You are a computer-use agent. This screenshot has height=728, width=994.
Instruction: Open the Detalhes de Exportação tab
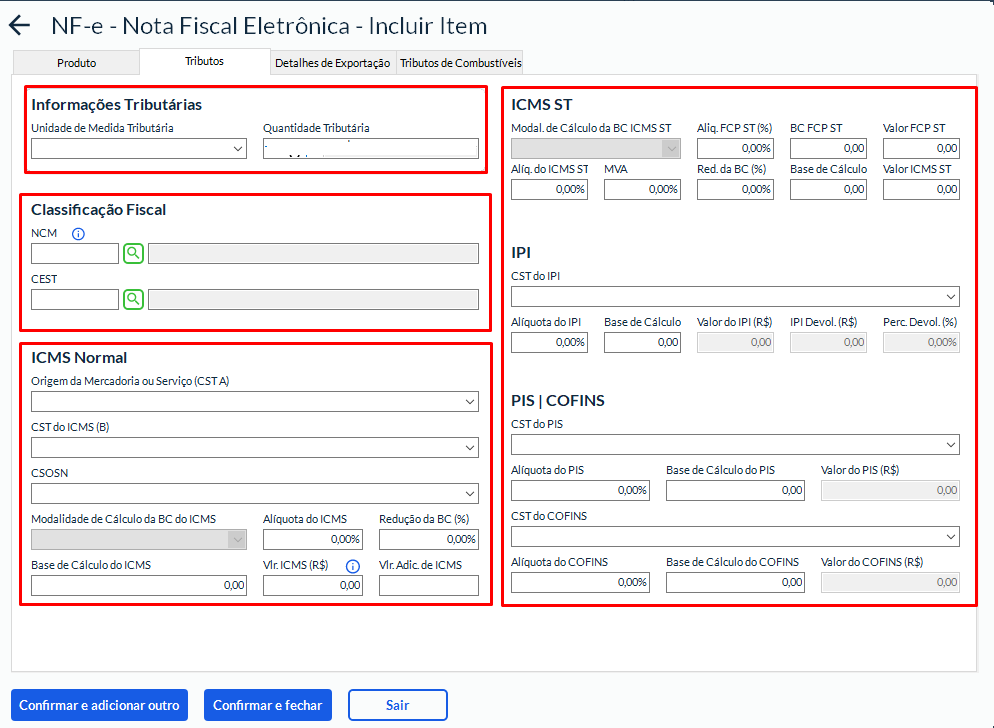333,62
